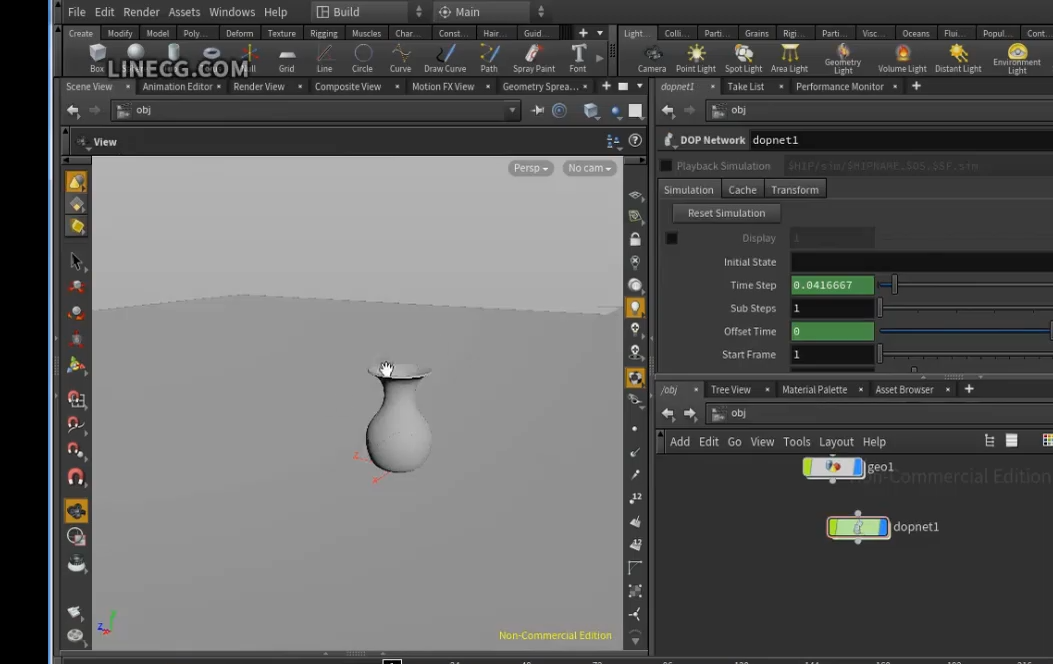Toggle the dopnet1 node display flag
Image resolution: width=1053 pixels, height=664 pixels.
[x=882, y=527]
